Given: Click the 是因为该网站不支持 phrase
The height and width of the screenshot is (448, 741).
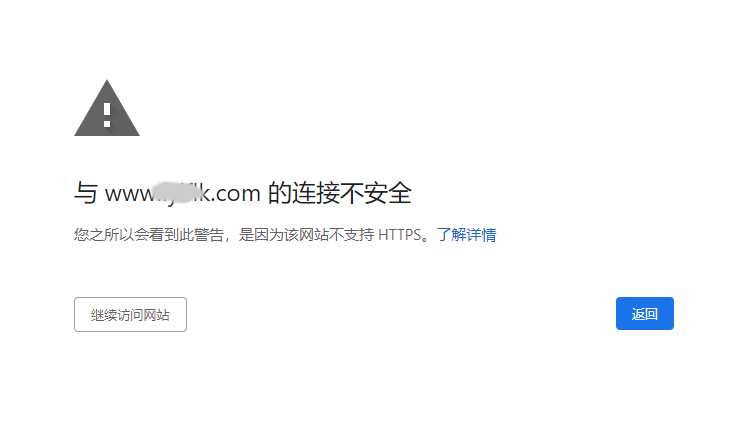Looking at the screenshot, I should tap(306, 234).
